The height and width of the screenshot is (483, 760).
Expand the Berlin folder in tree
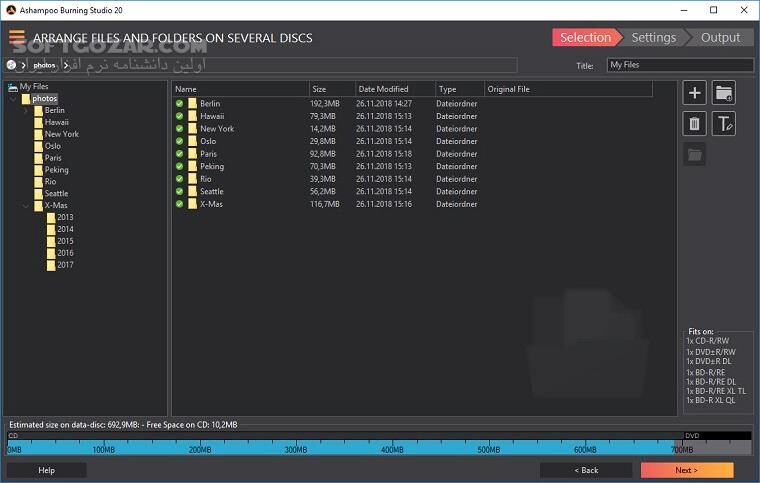[26, 110]
